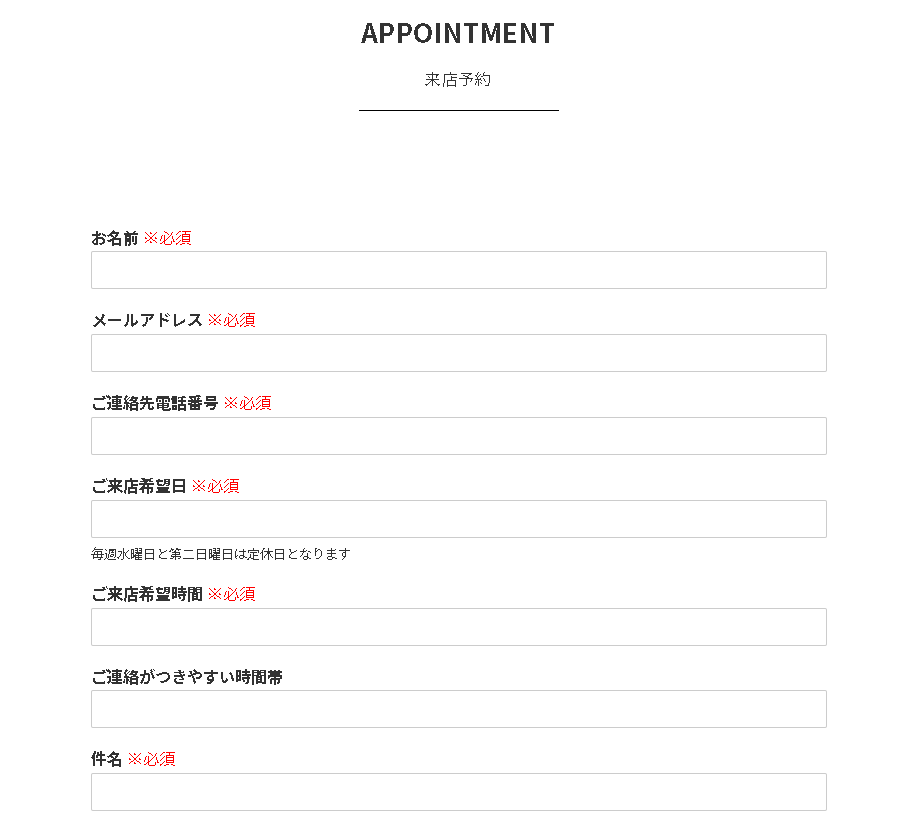Focus the メールアドレス email input field
The height and width of the screenshot is (820, 906).
(x=459, y=353)
